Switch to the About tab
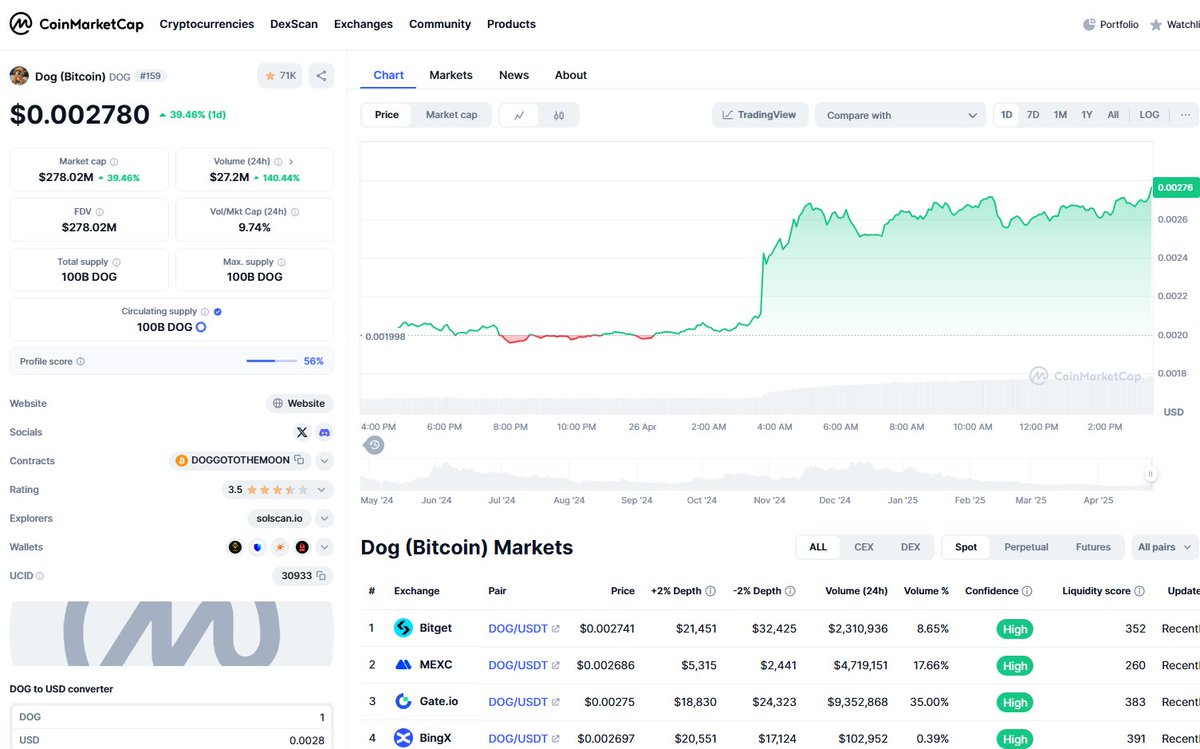The height and width of the screenshot is (749, 1200). tap(571, 75)
